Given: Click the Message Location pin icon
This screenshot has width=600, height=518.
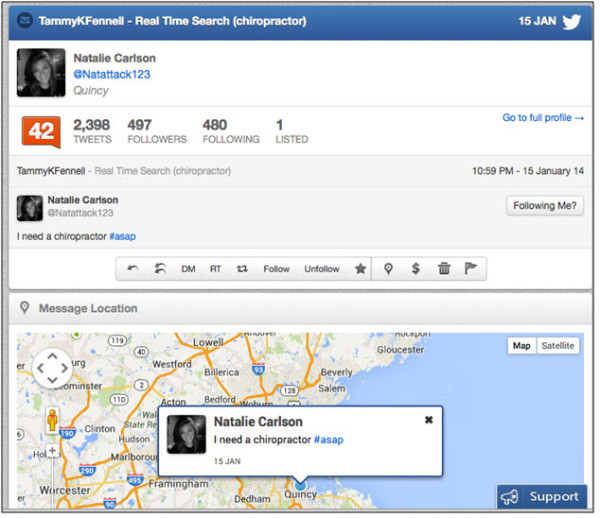Looking at the screenshot, I should point(24,308).
